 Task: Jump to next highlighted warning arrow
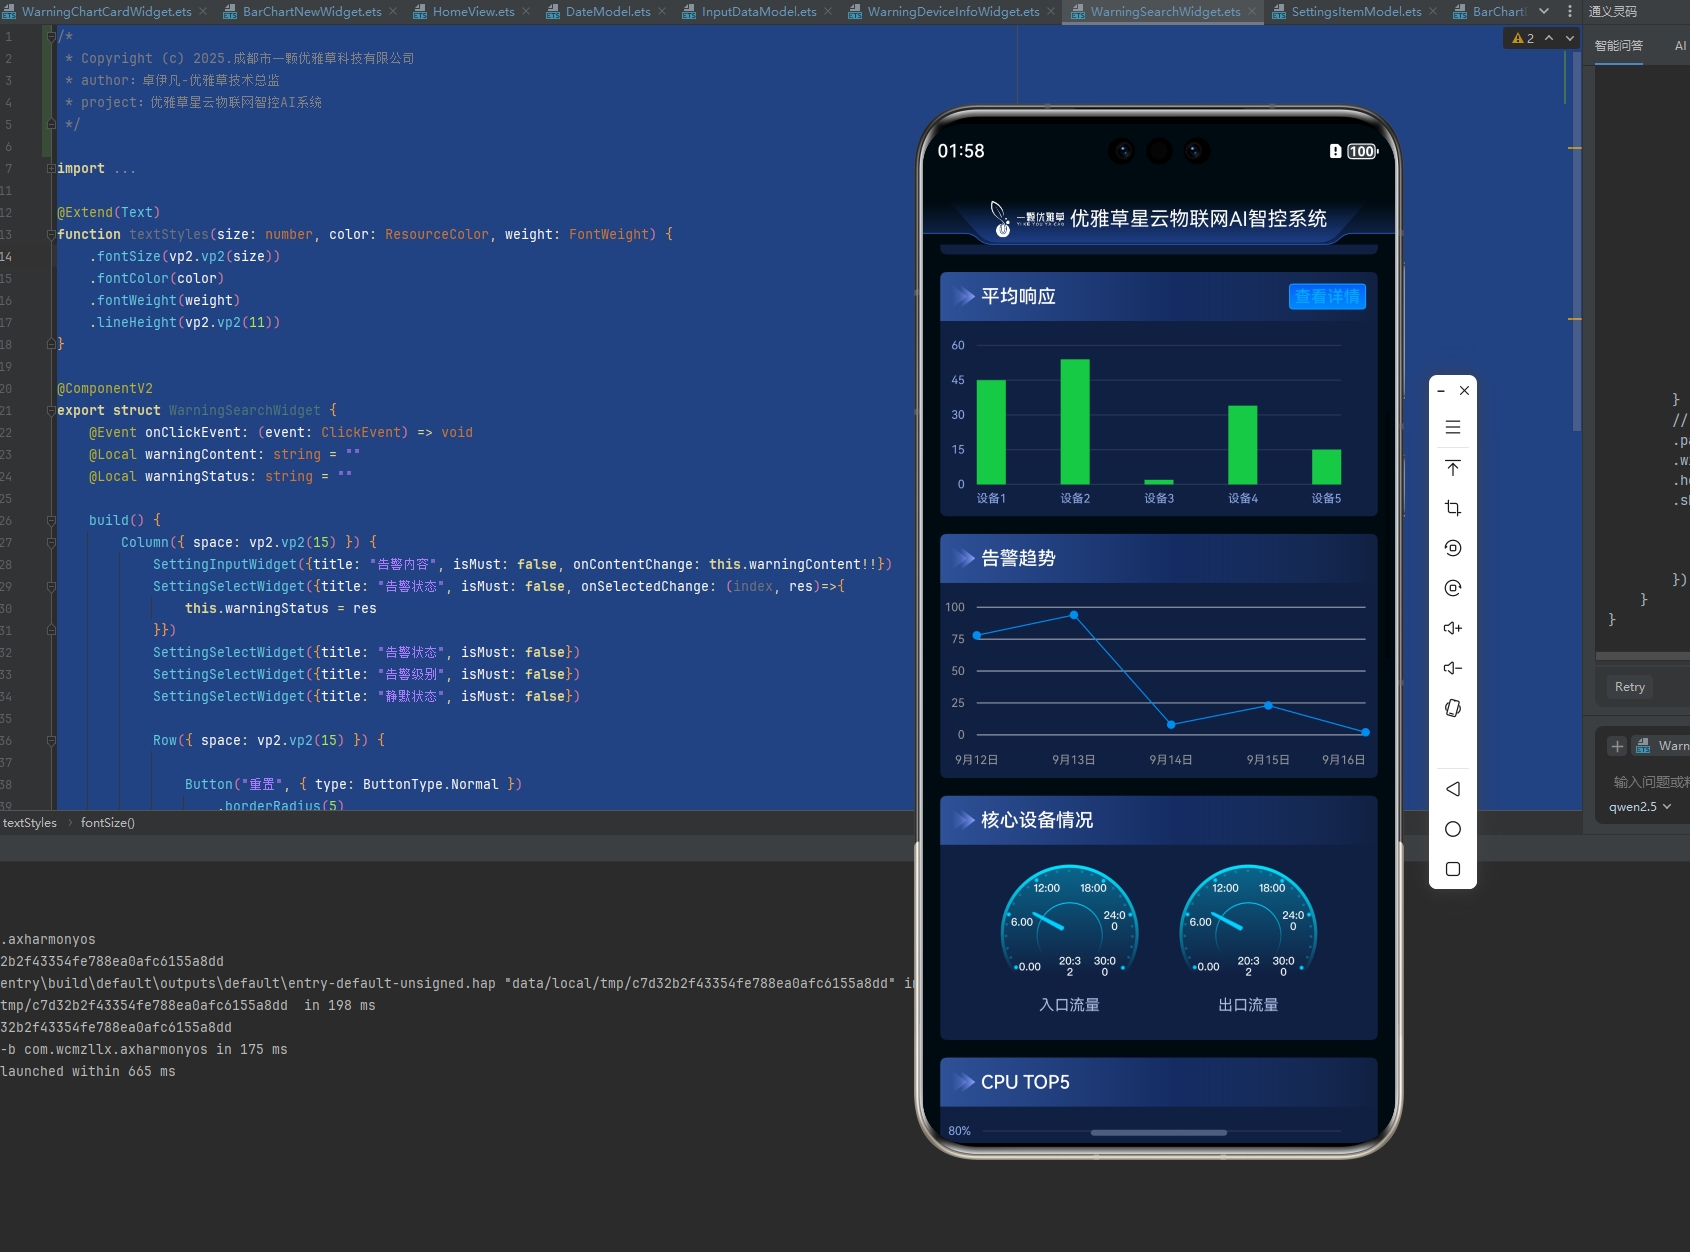pyautogui.click(x=1570, y=38)
